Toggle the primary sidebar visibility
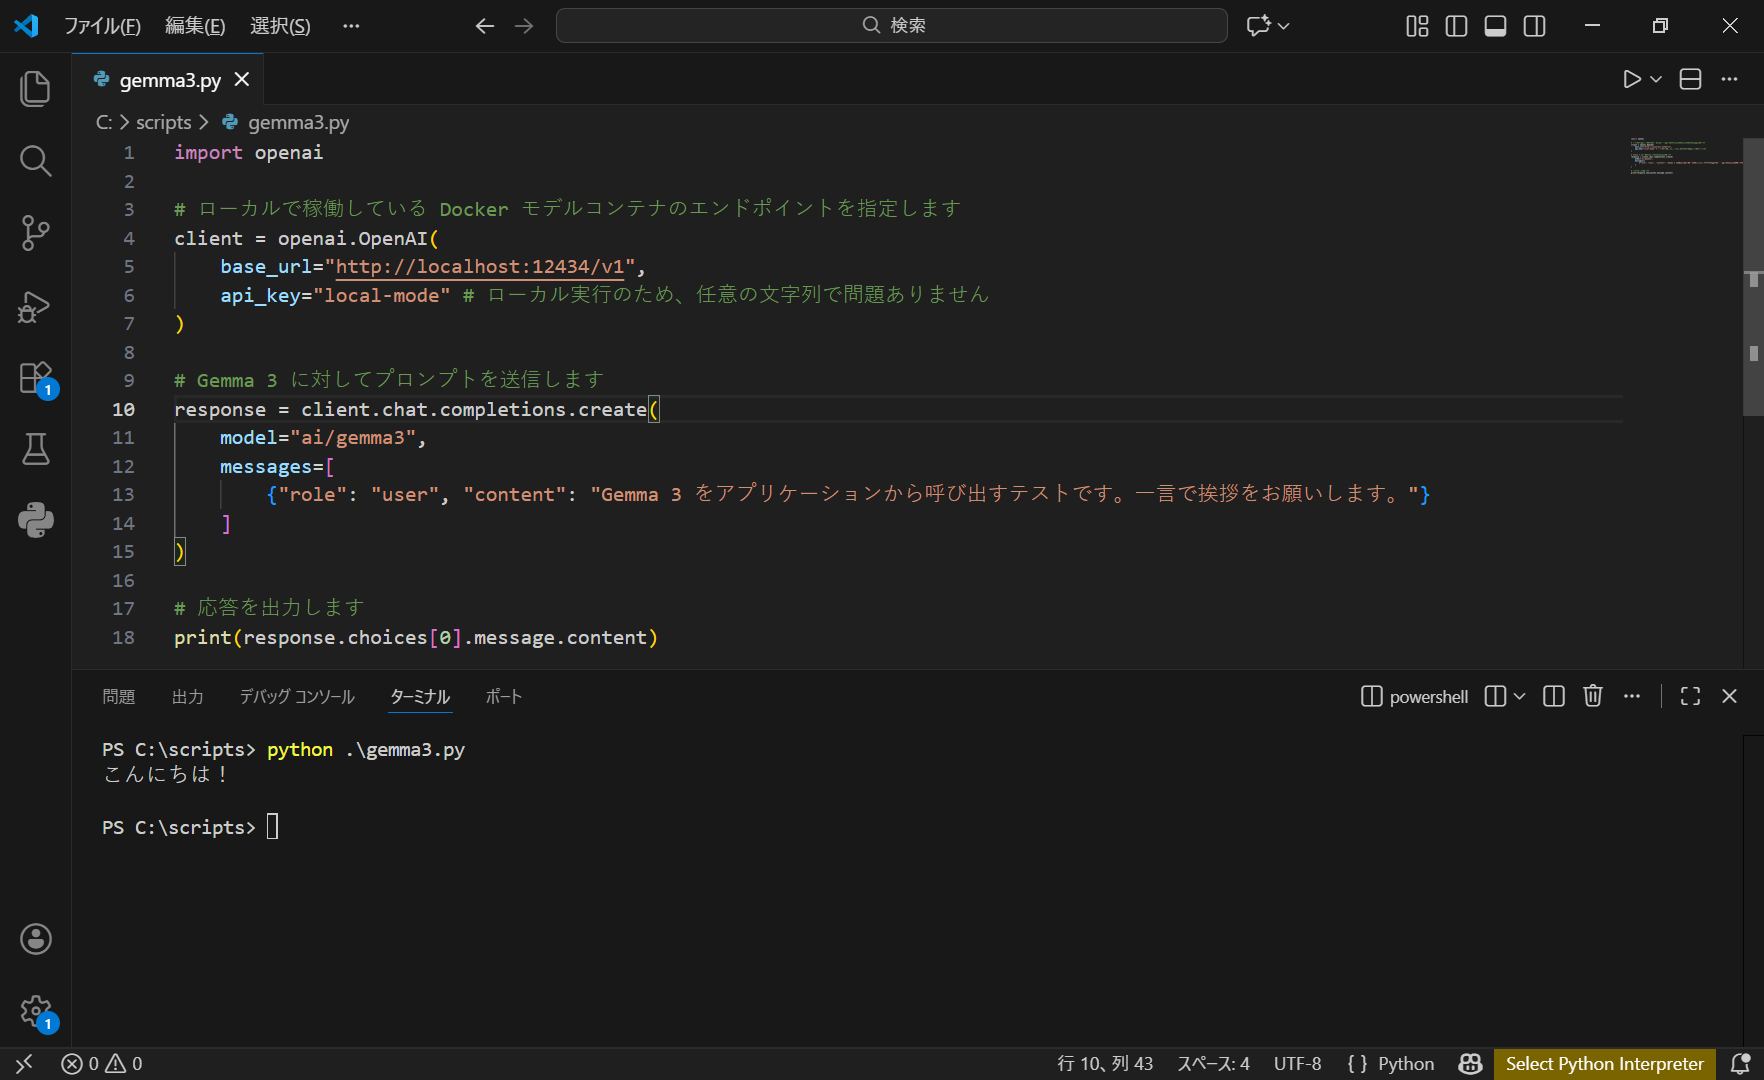 pos(1456,26)
